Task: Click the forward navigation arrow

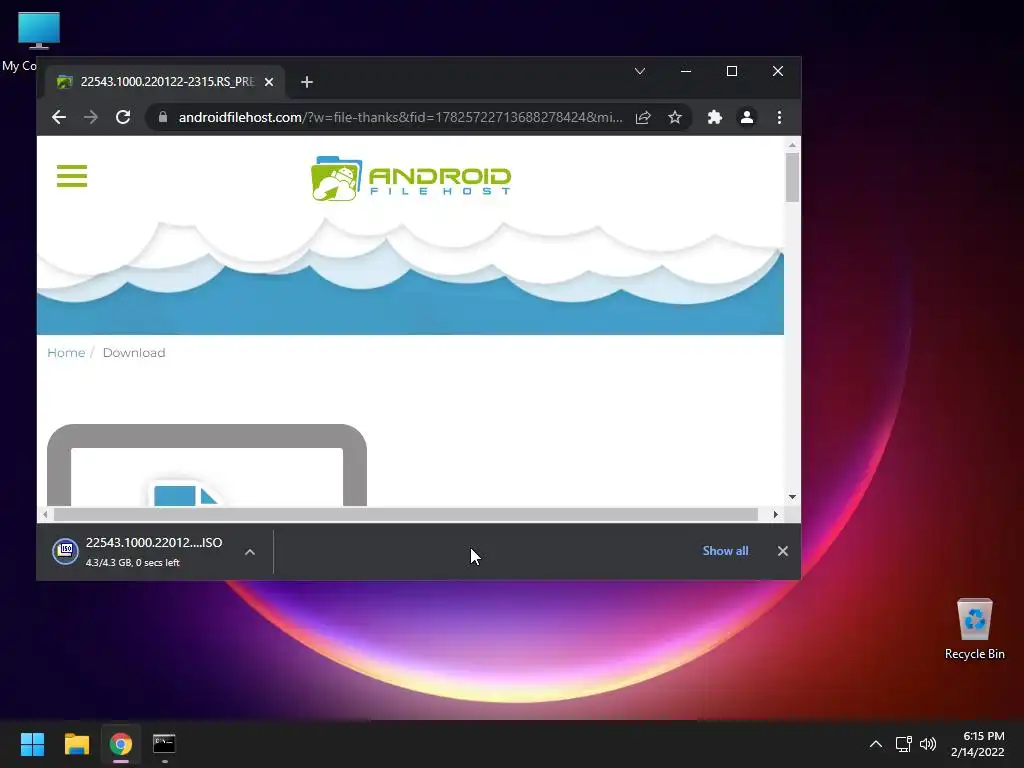Action: [91, 118]
